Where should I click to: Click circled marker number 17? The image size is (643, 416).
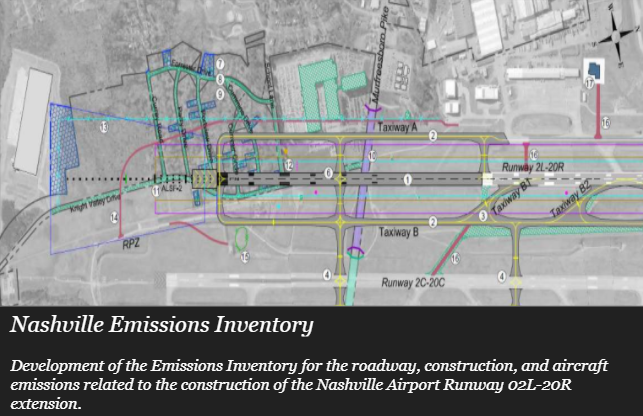tap(589, 85)
